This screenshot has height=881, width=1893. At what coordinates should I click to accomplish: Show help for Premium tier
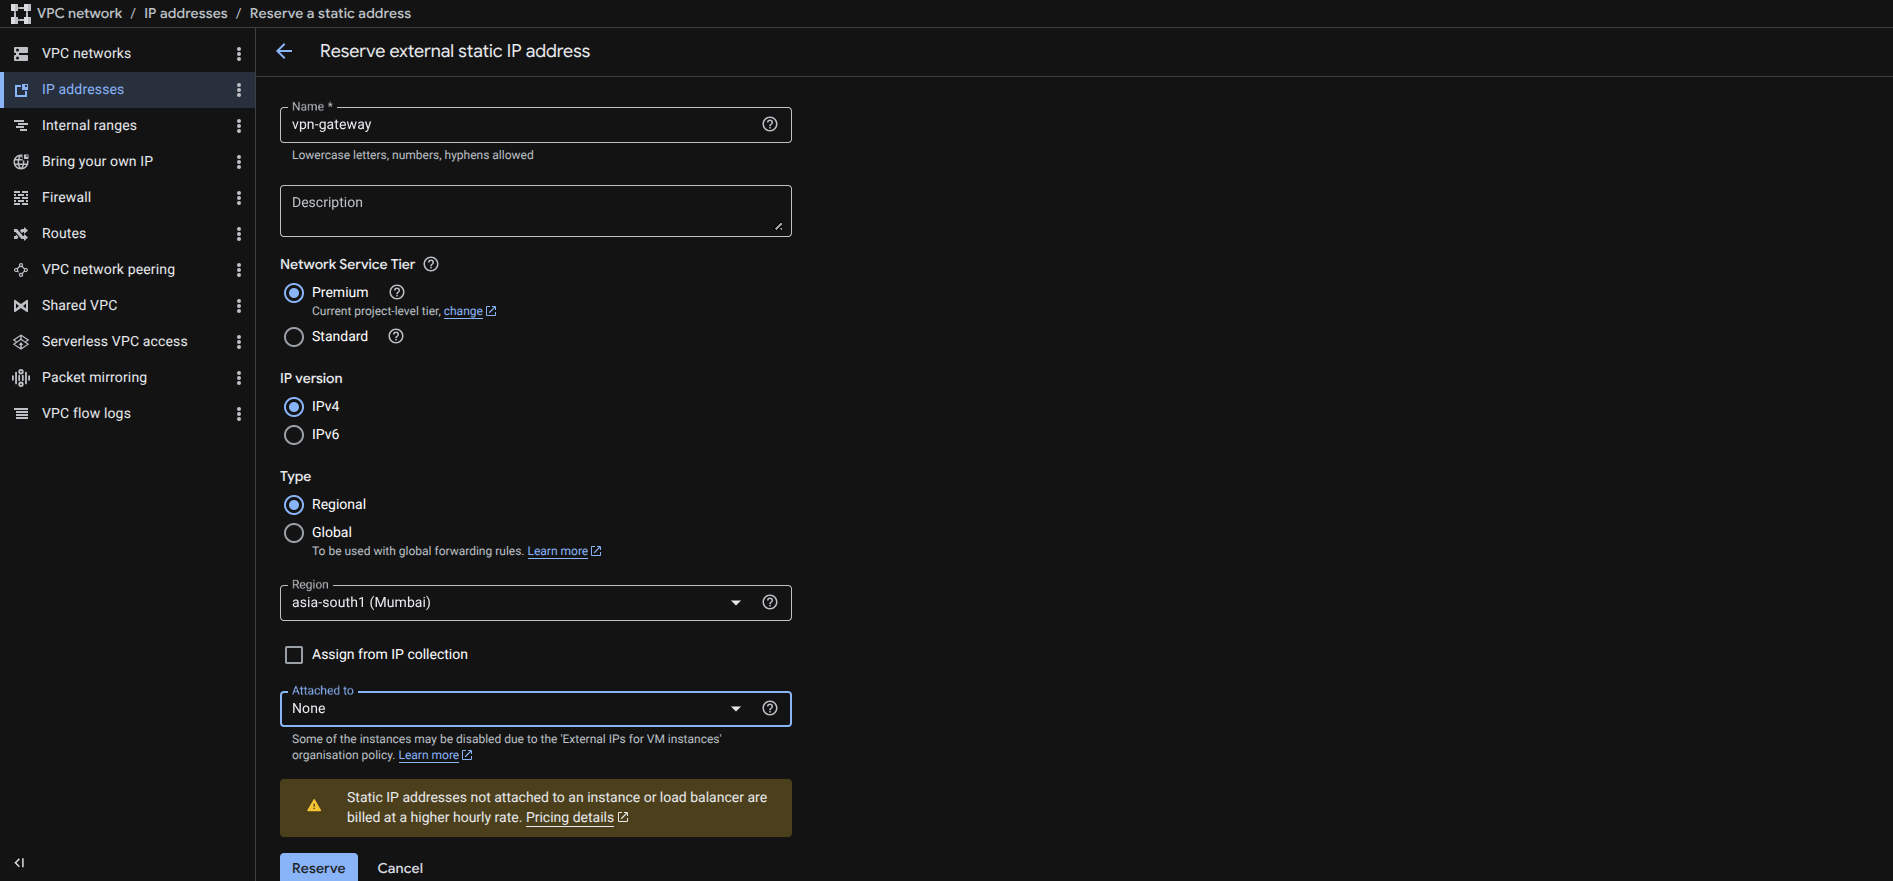397,292
